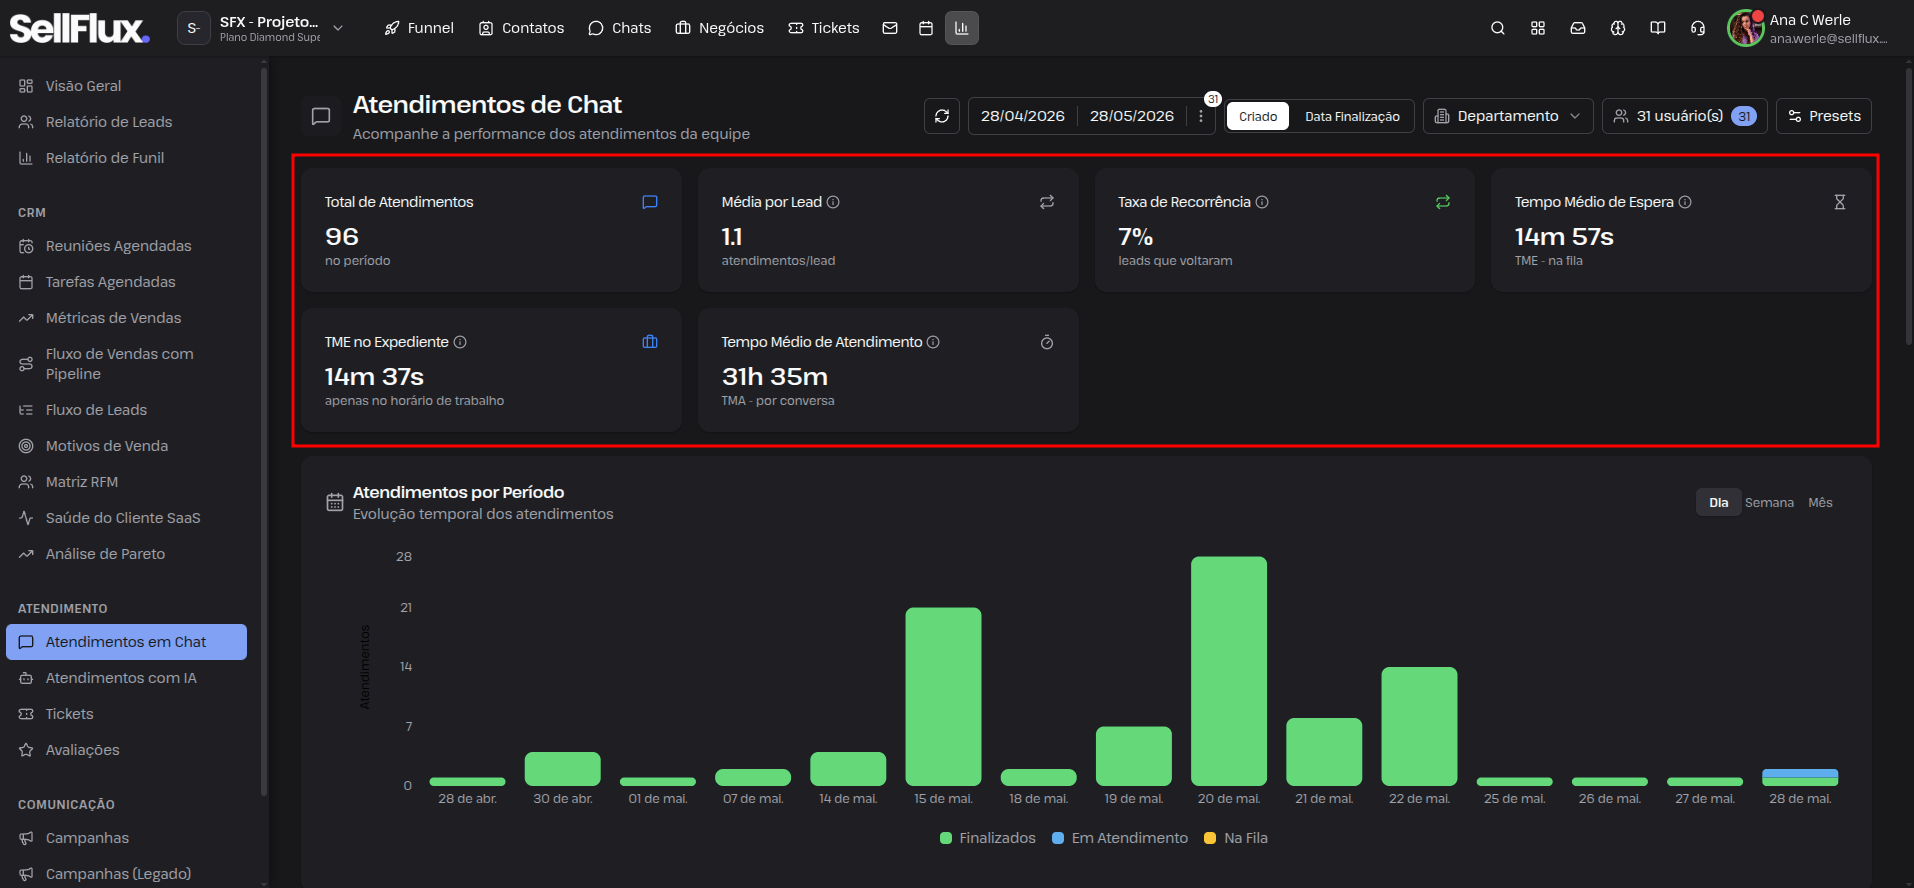Click the Presets button
This screenshot has height=888, width=1914.
pyautogui.click(x=1824, y=116)
